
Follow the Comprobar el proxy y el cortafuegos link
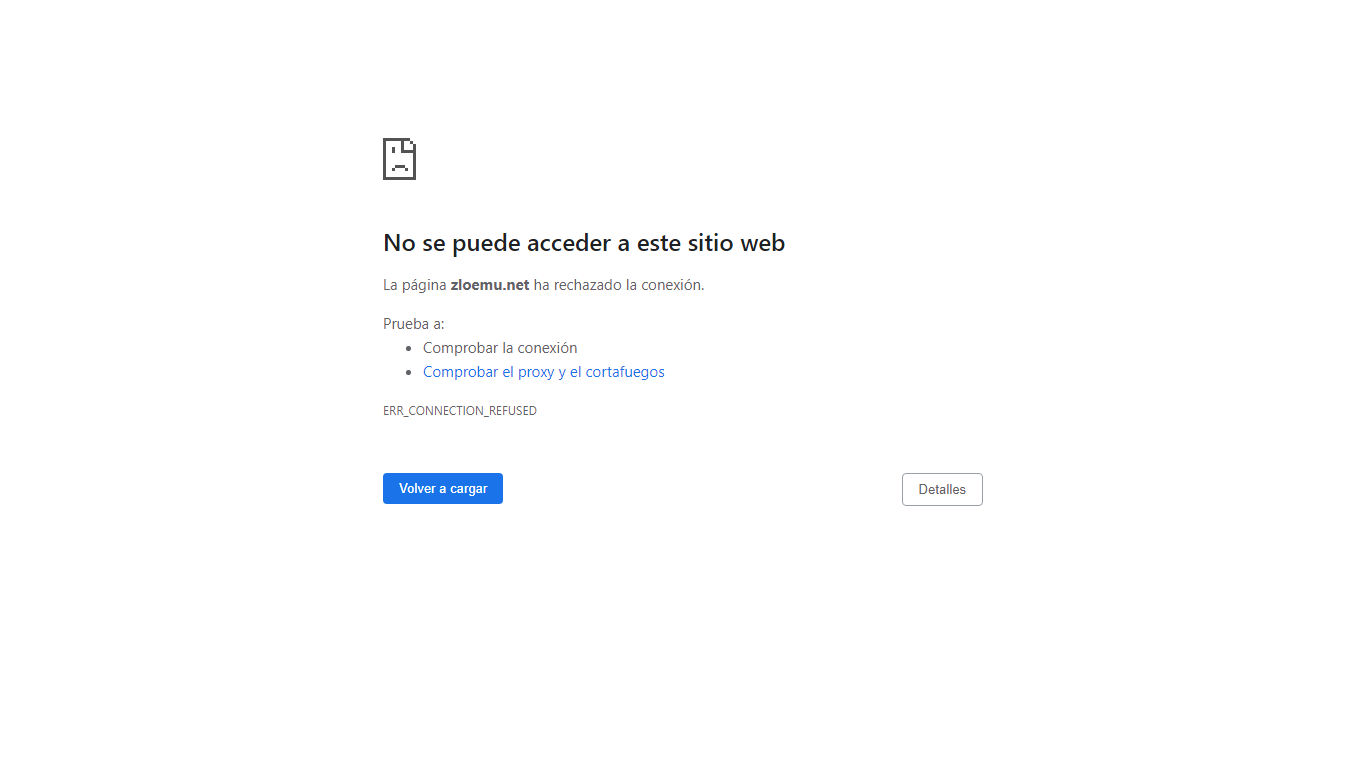(x=544, y=372)
